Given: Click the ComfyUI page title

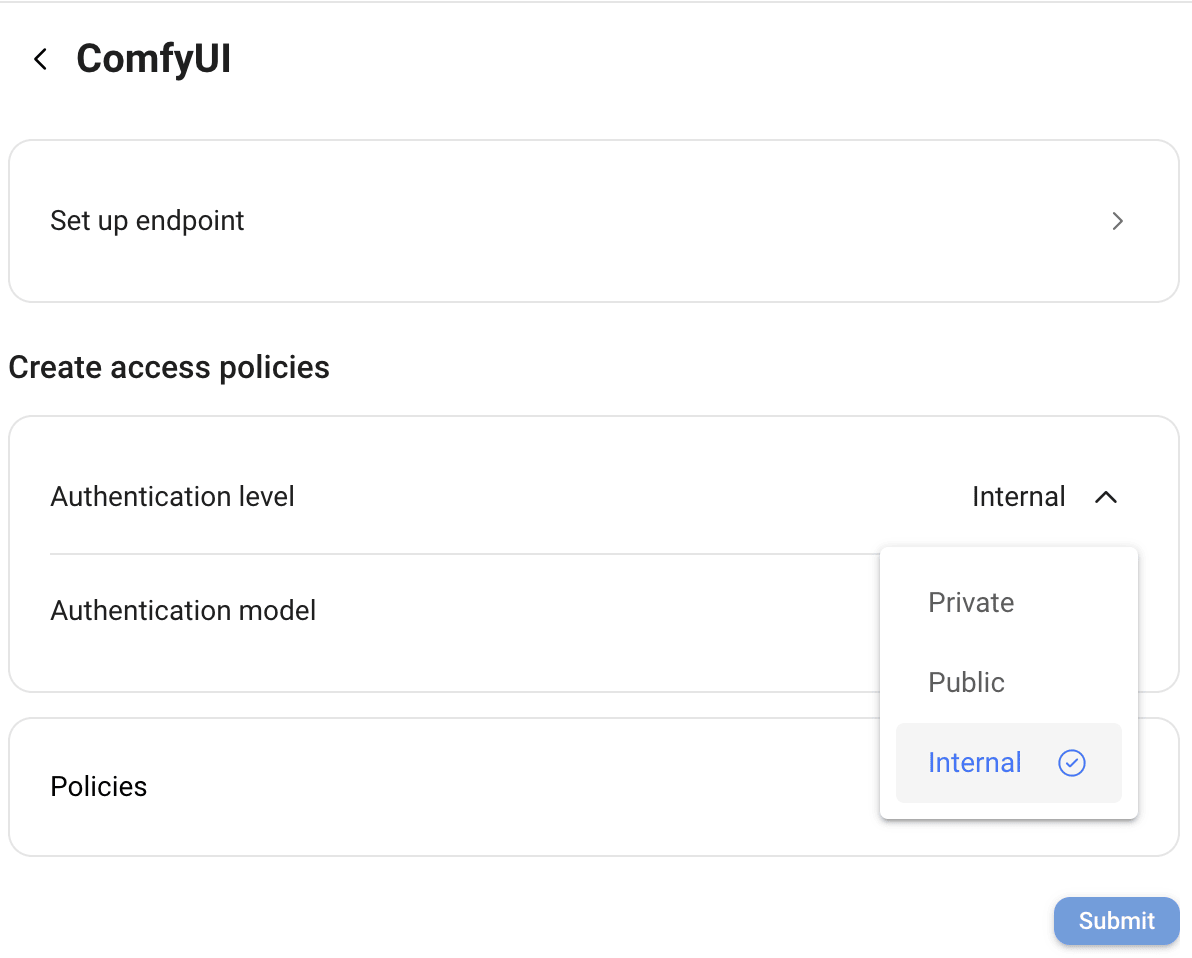Looking at the screenshot, I should (153, 59).
